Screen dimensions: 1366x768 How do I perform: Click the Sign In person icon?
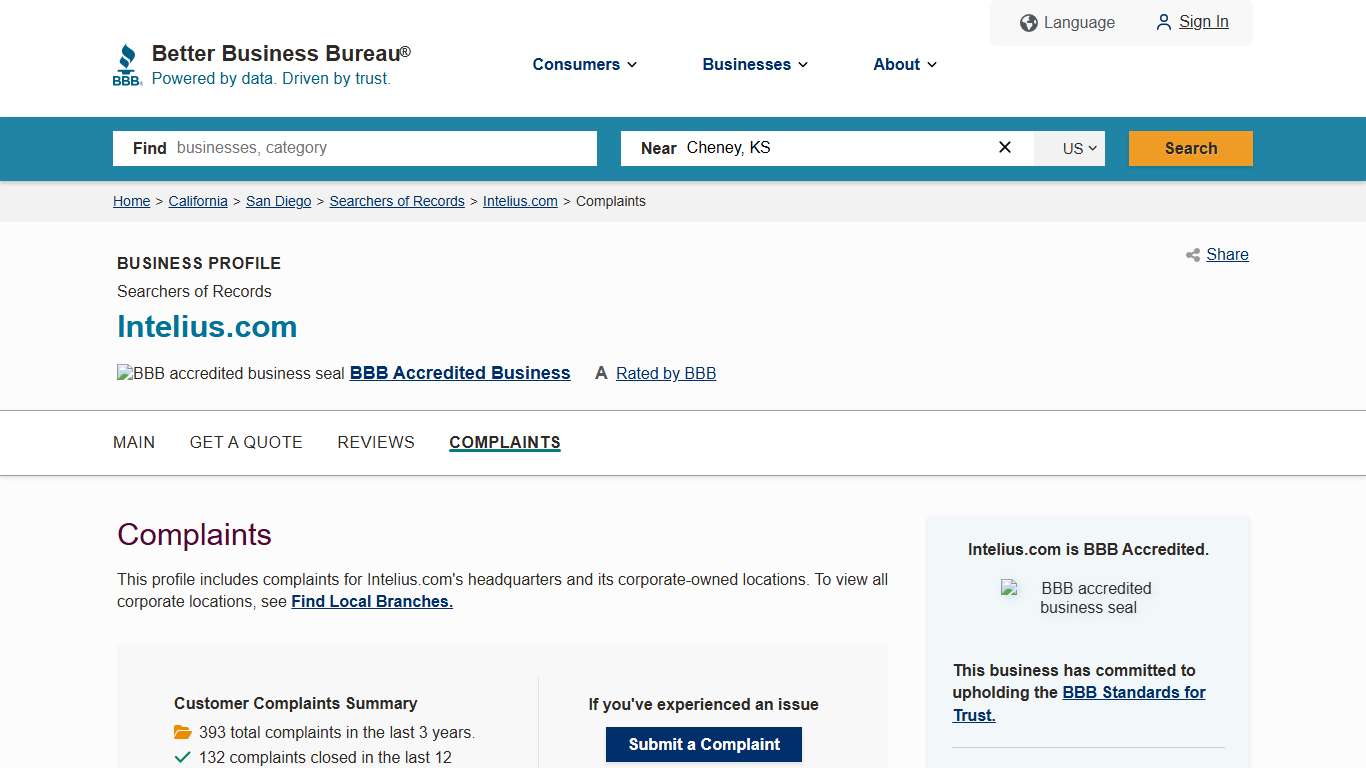click(x=1162, y=22)
